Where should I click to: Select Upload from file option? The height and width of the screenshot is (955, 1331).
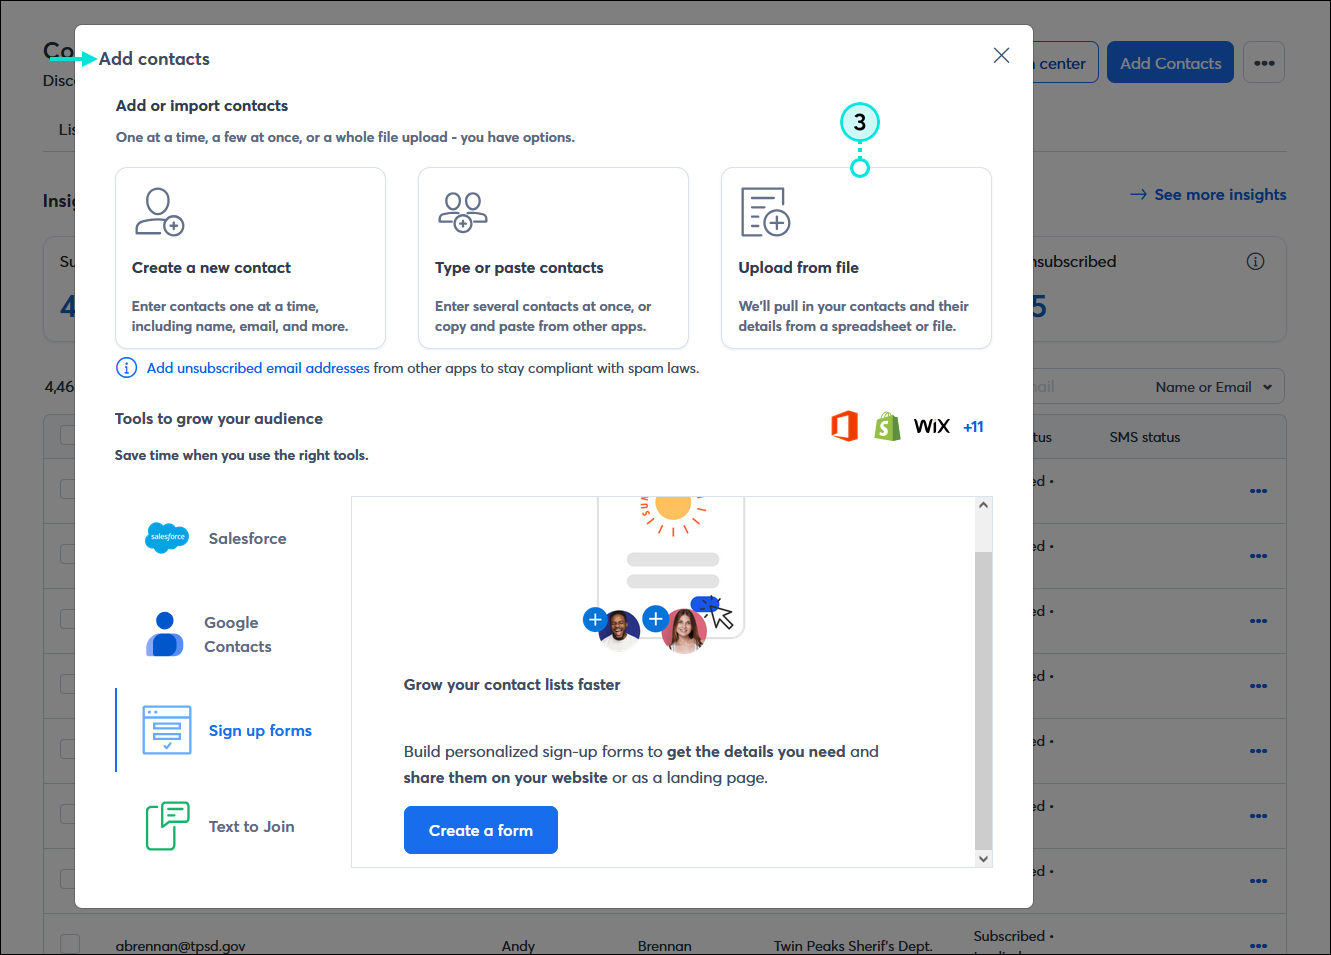[x=856, y=258]
